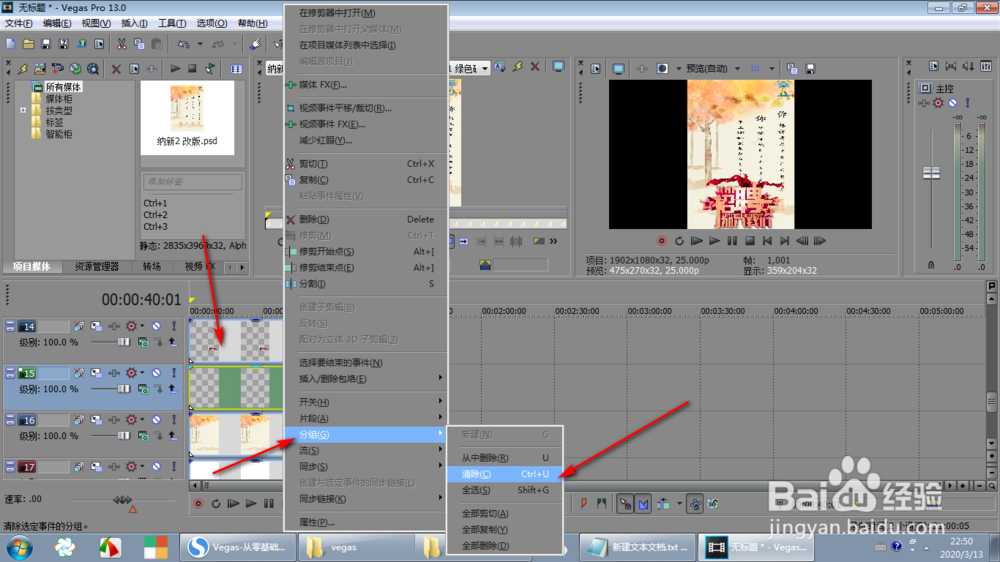Click the Make compositing parent icon on track 14
1000x562 pixels.
point(173,343)
